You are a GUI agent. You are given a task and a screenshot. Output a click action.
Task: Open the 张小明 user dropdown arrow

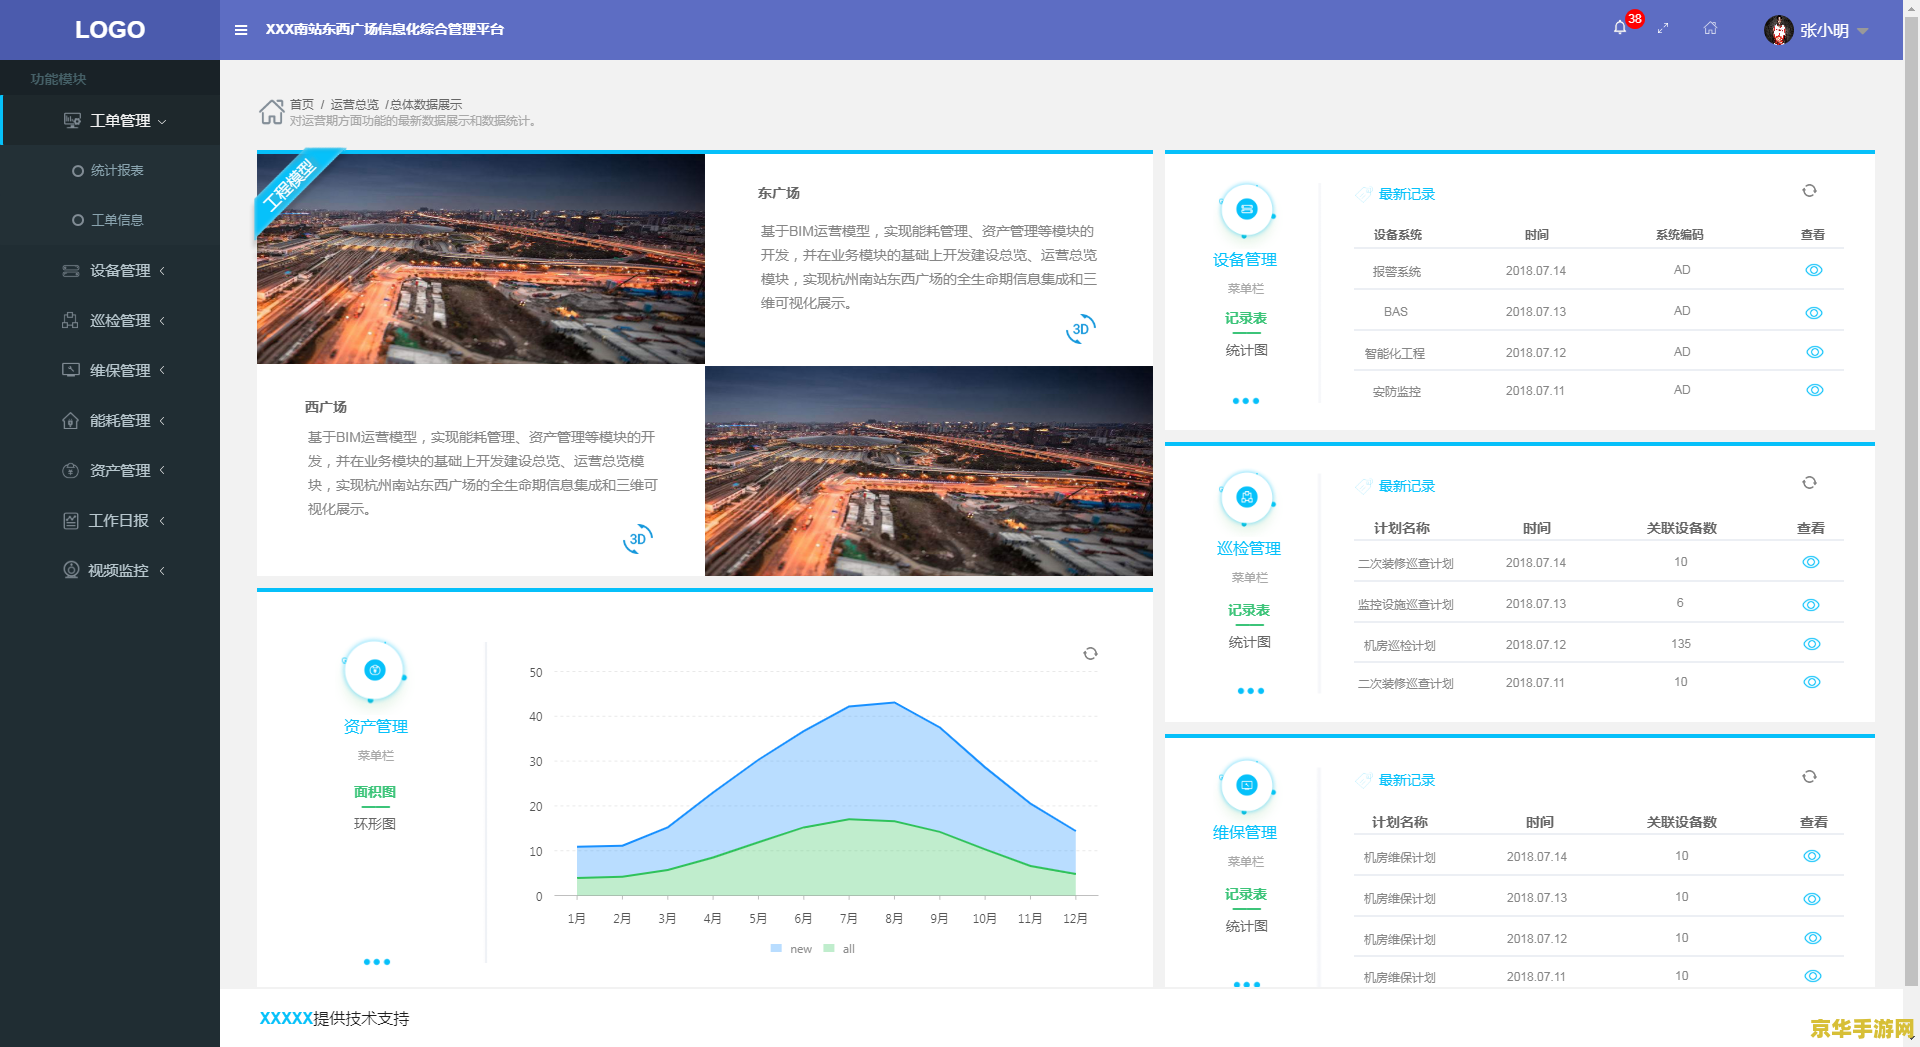tap(1862, 31)
